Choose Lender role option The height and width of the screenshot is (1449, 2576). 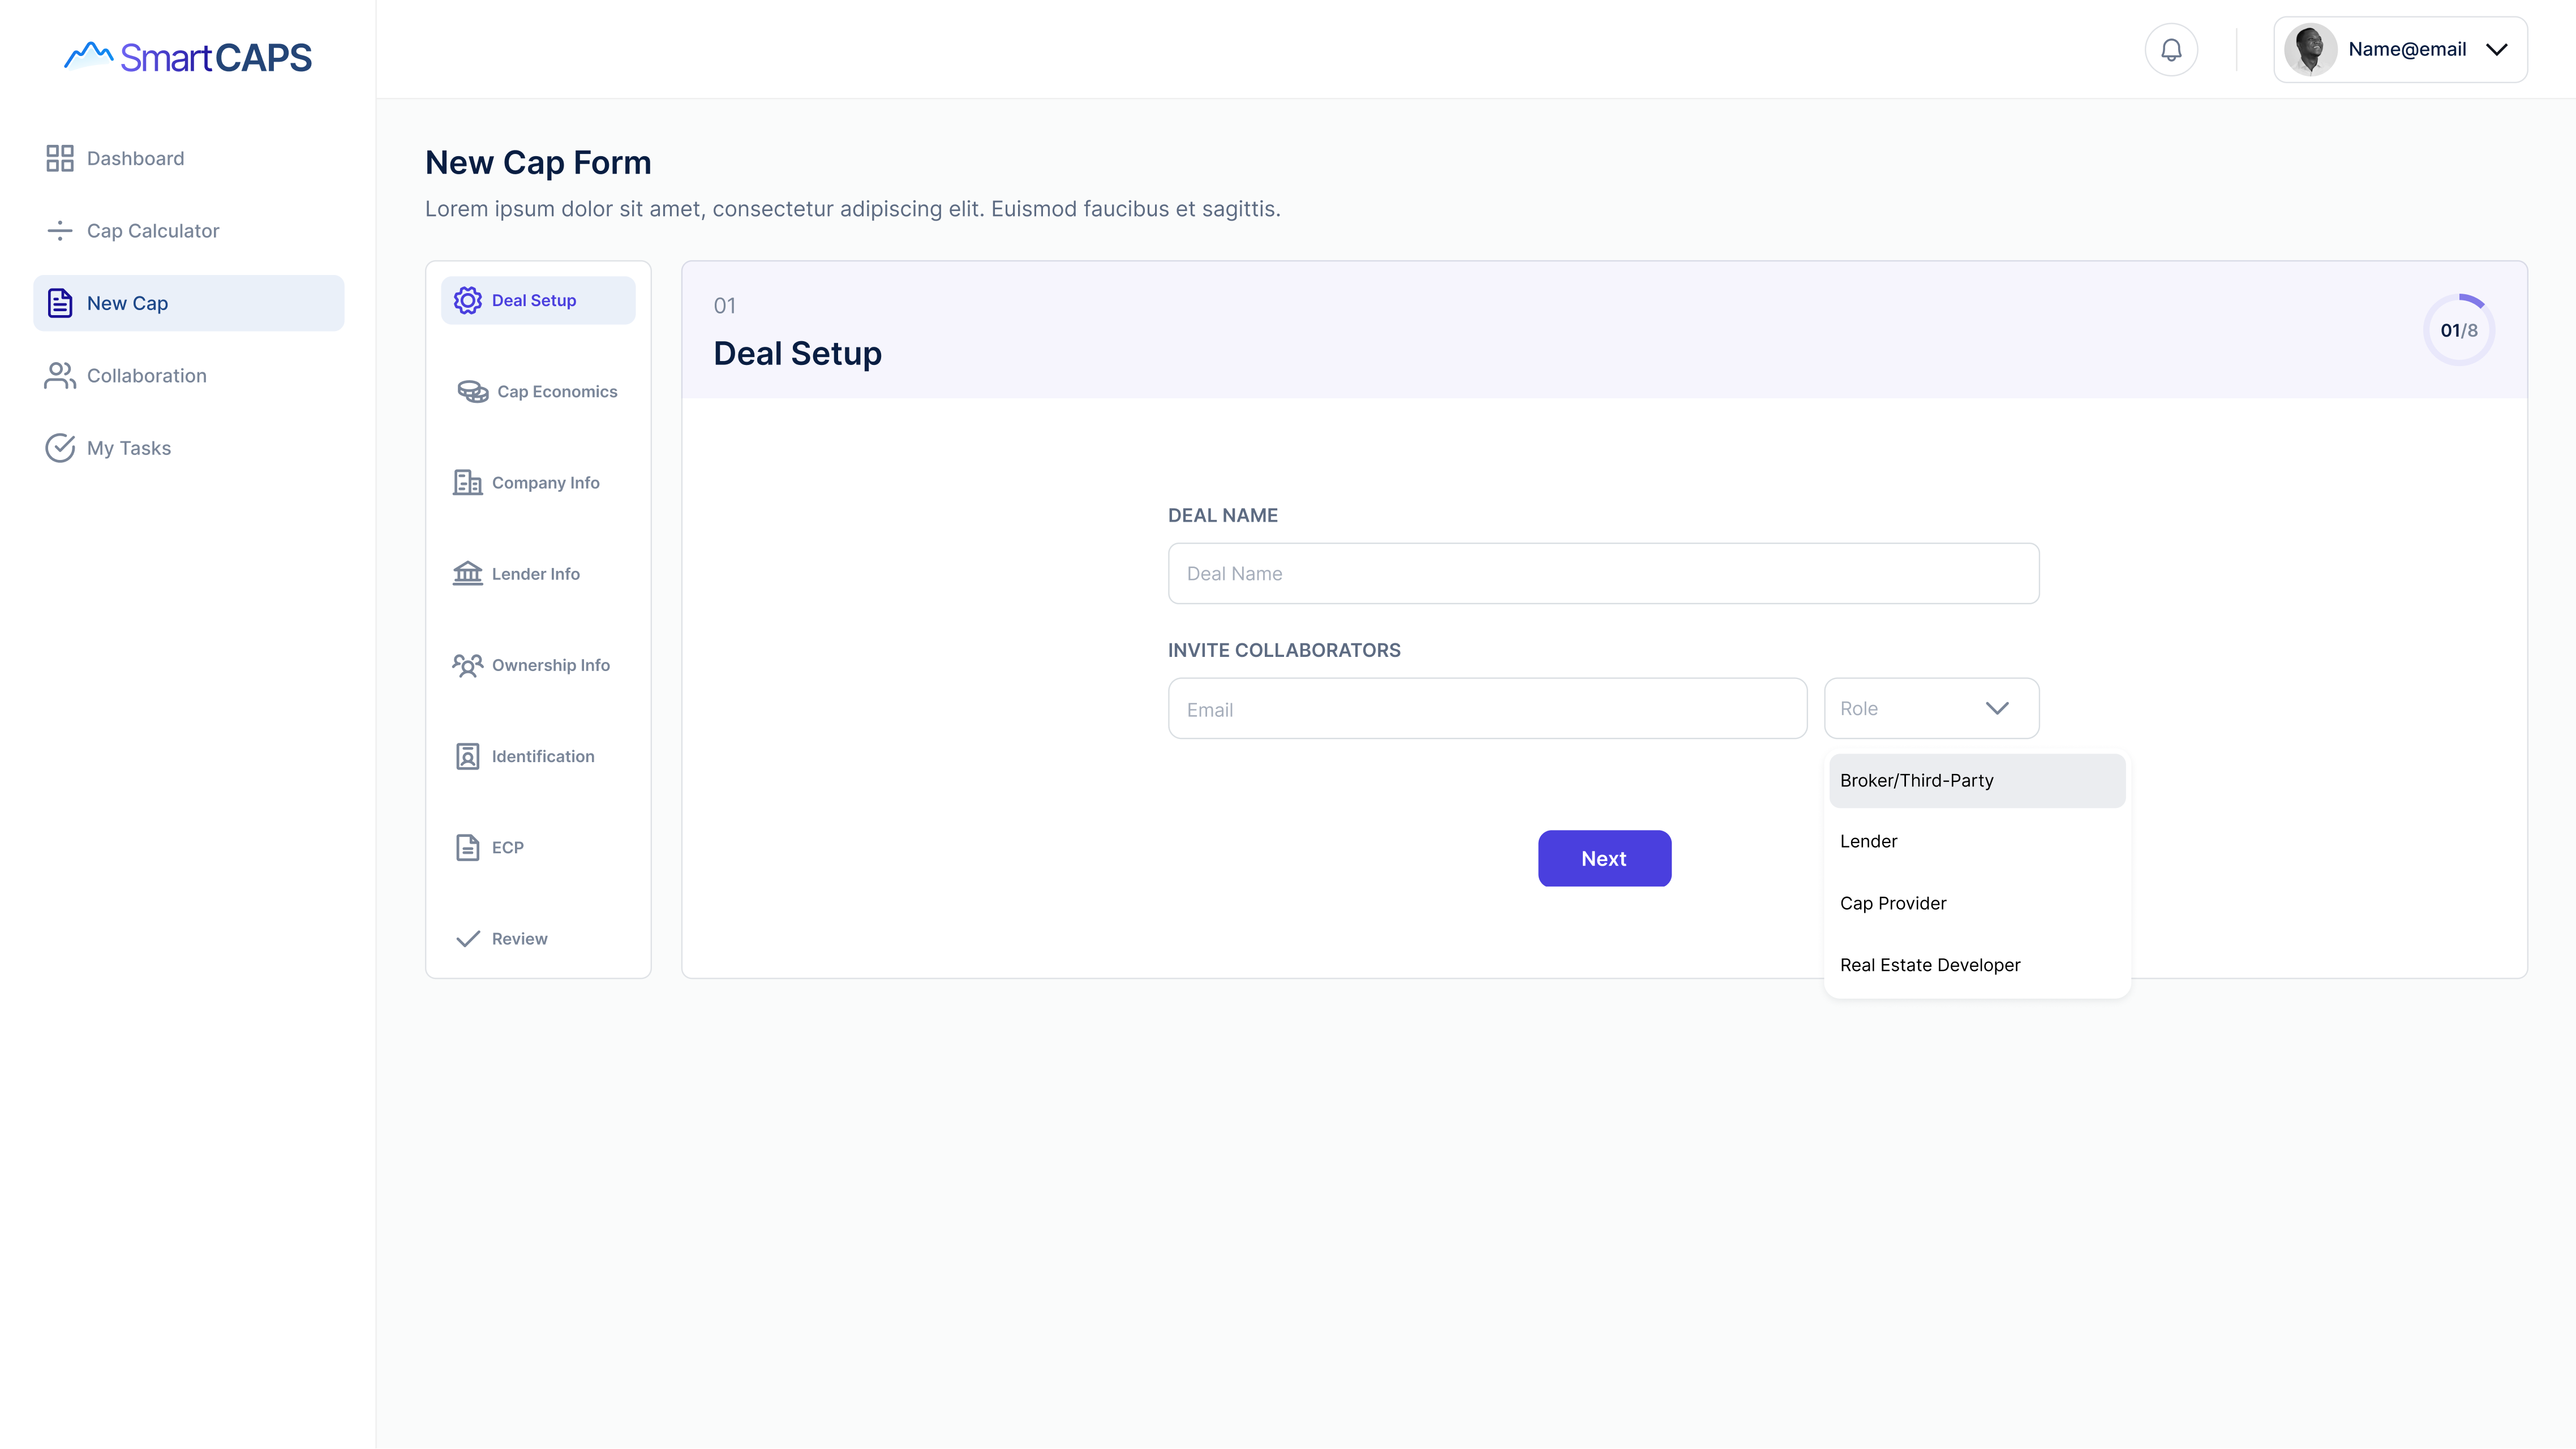point(1977,841)
